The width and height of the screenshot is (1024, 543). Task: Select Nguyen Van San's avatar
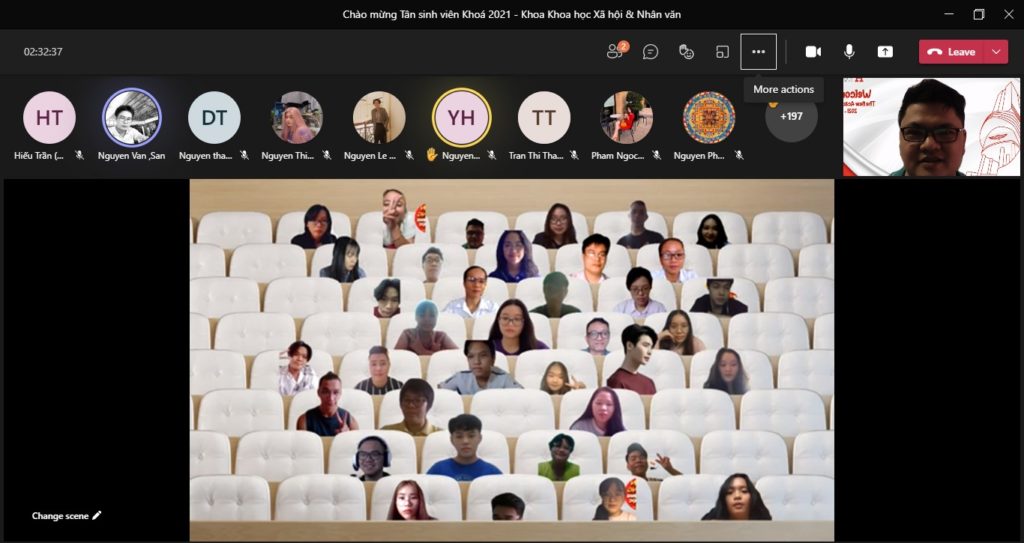click(132, 117)
